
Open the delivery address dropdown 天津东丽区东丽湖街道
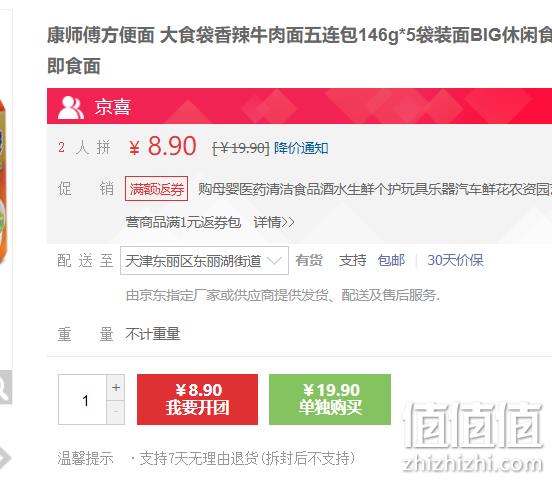click(204, 261)
